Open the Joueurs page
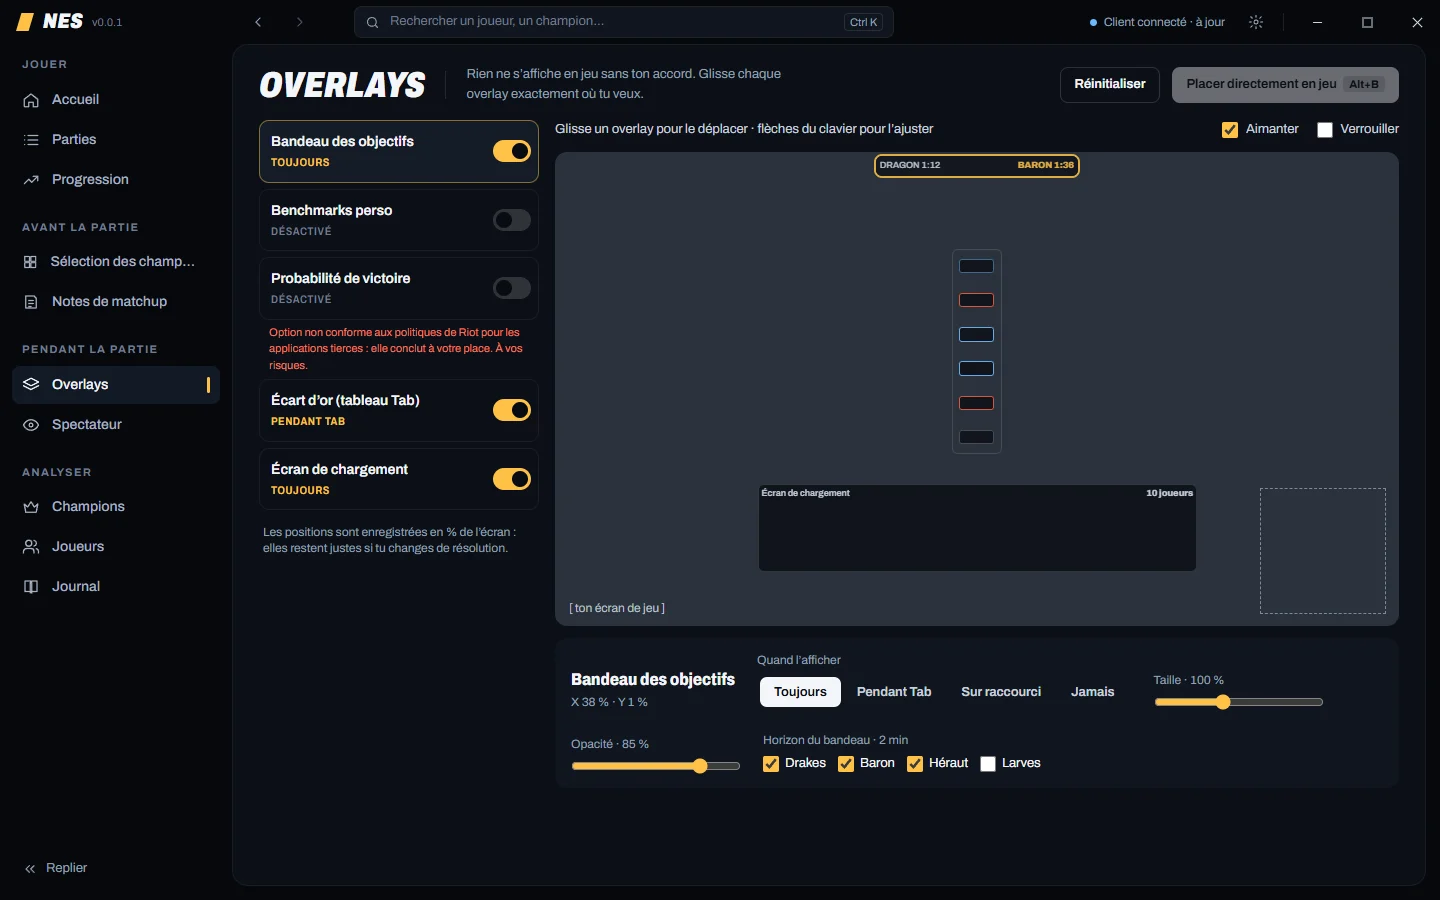This screenshot has width=1440, height=900. click(116, 547)
